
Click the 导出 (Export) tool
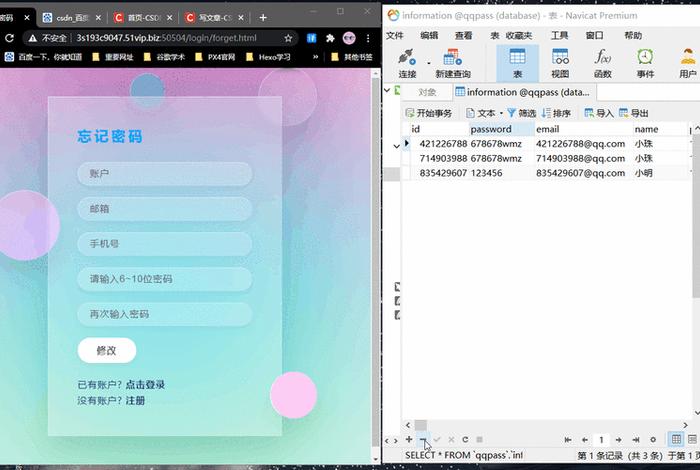pos(633,113)
